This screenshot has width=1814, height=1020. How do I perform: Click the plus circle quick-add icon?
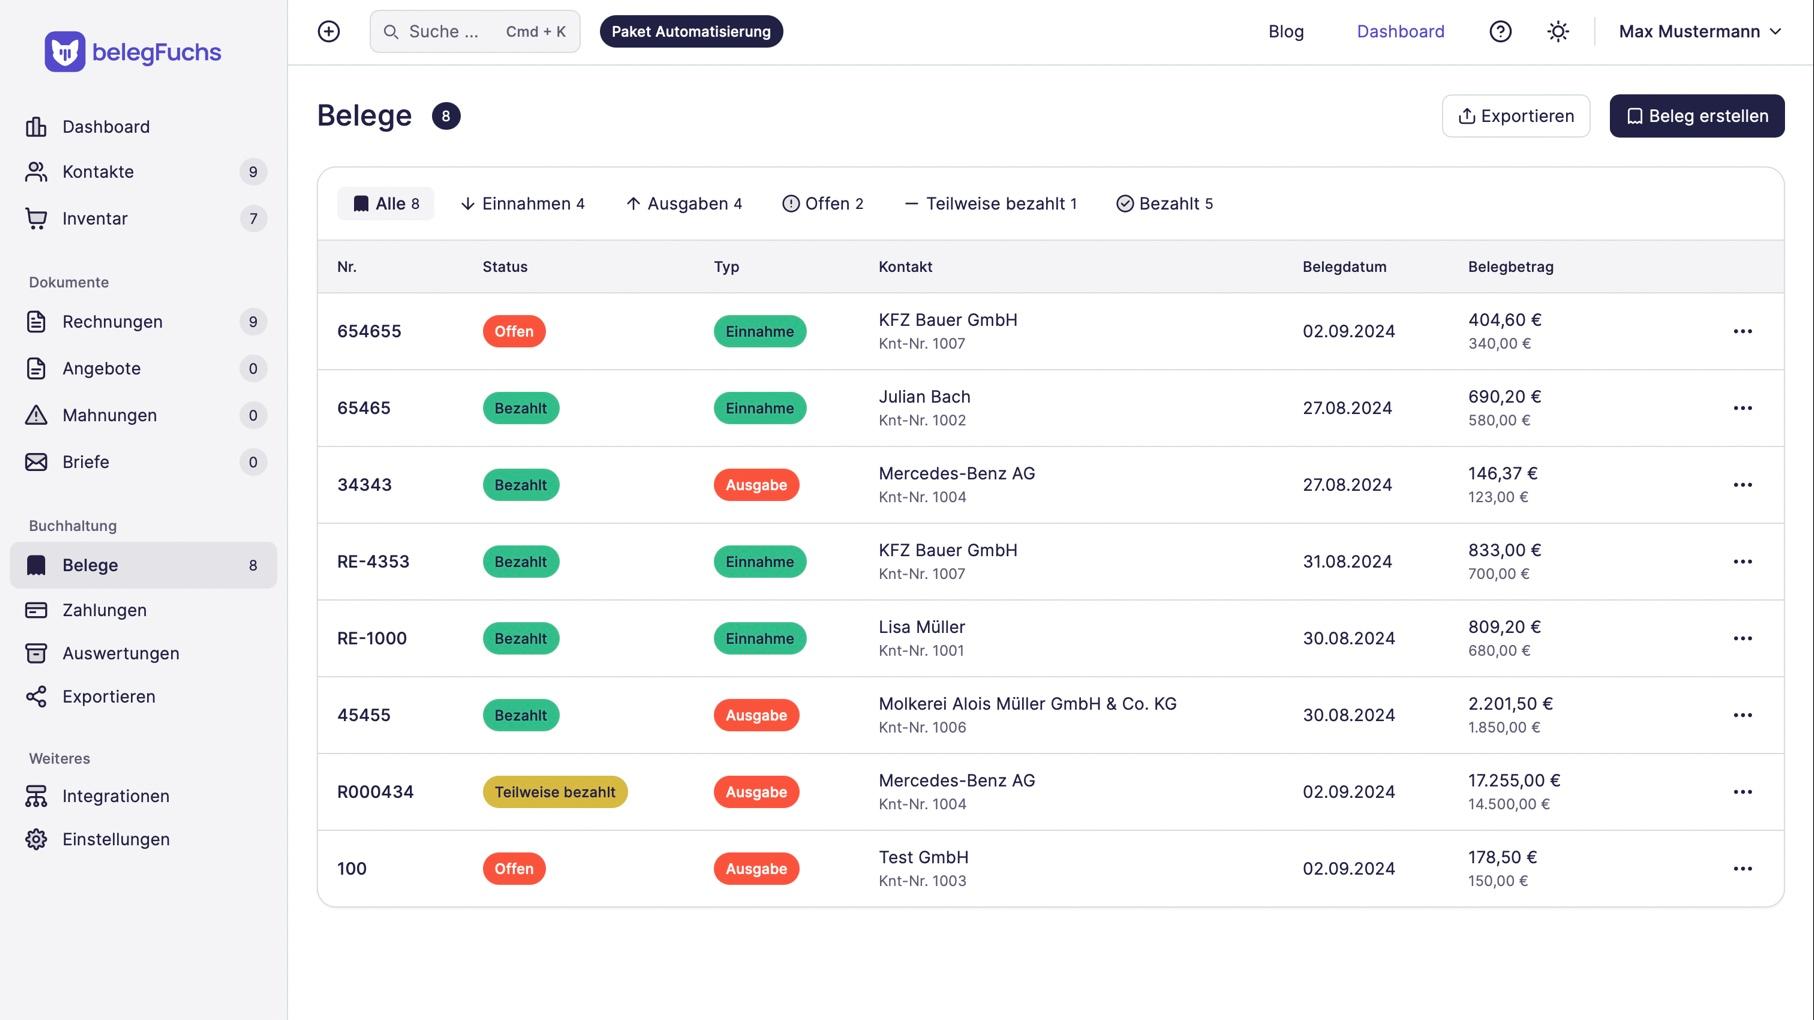click(329, 32)
